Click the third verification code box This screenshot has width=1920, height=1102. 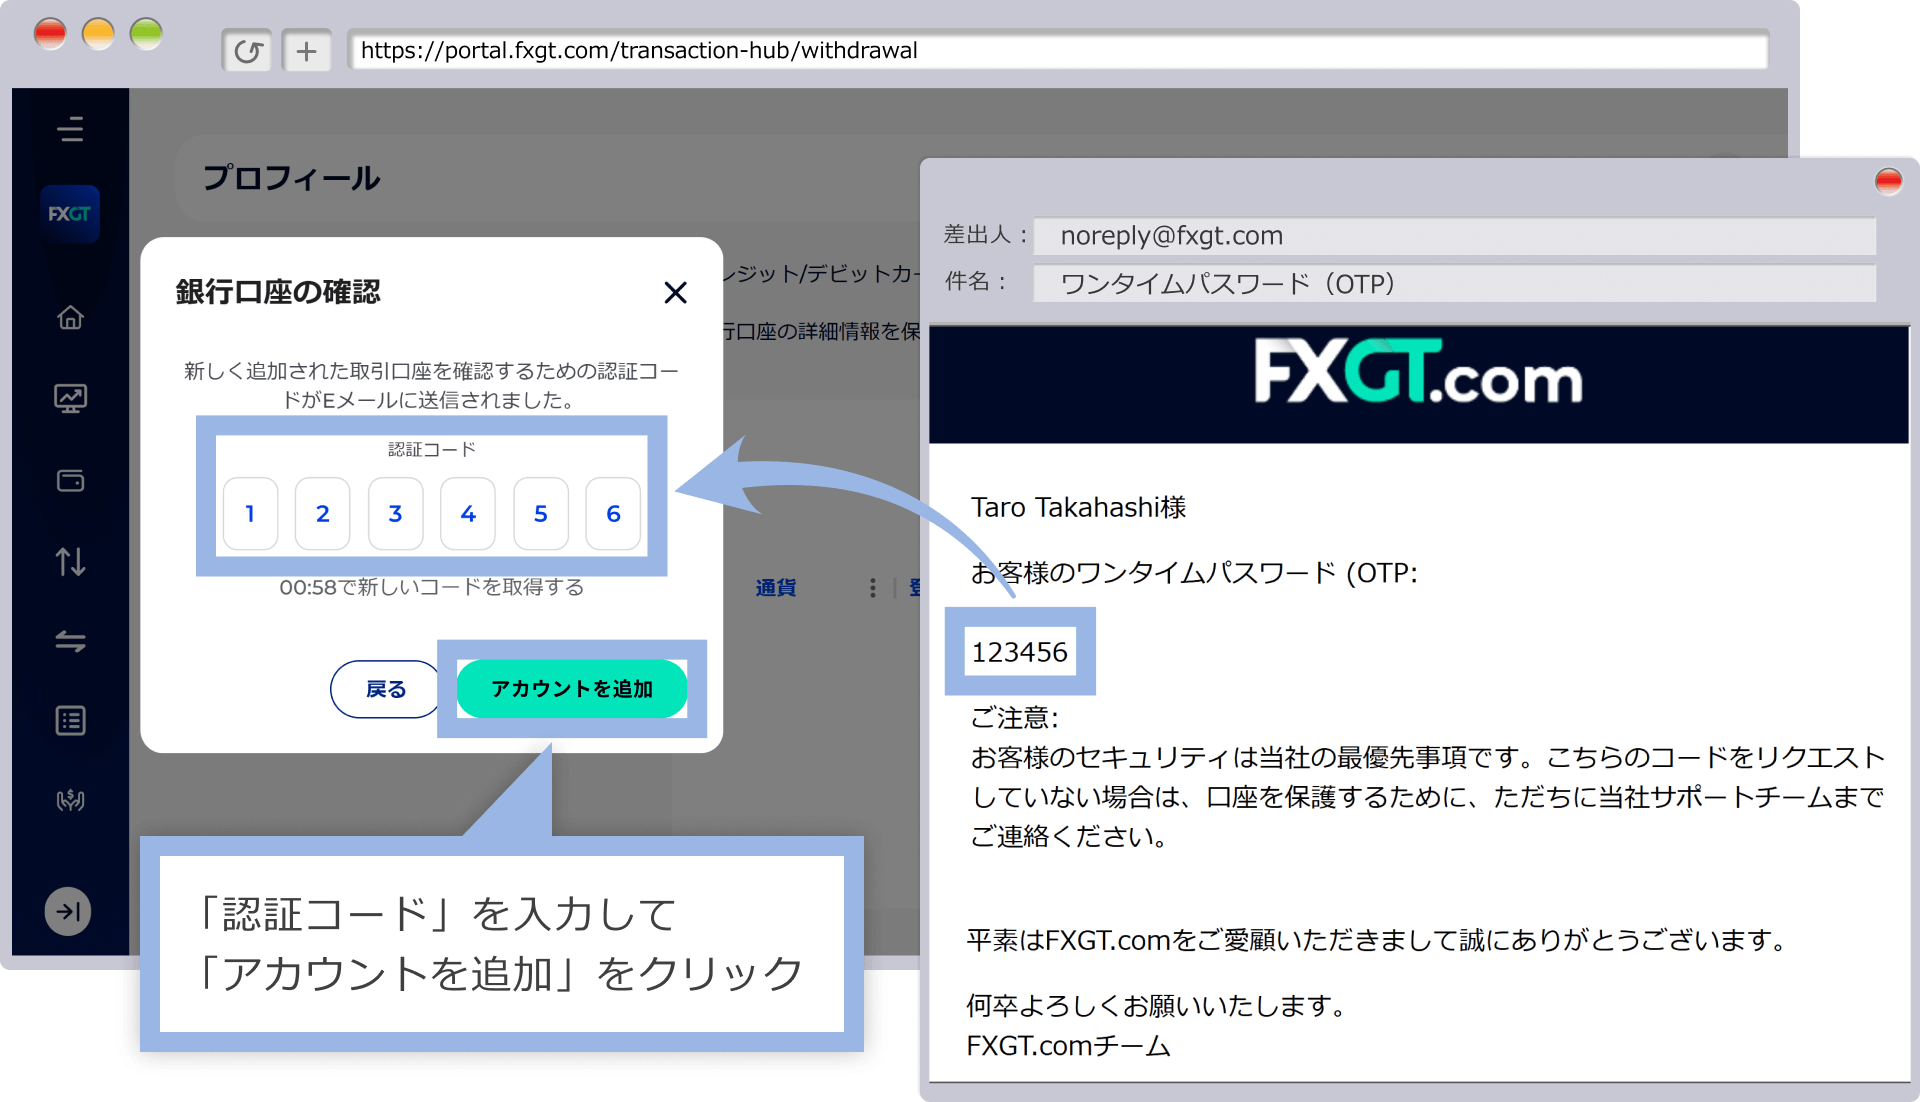point(395,514)
